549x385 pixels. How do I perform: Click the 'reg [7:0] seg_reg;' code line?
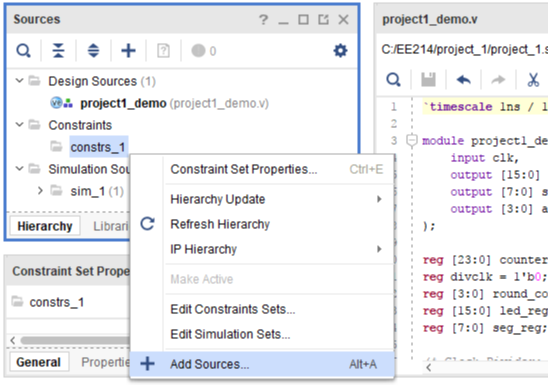(485, 328)
